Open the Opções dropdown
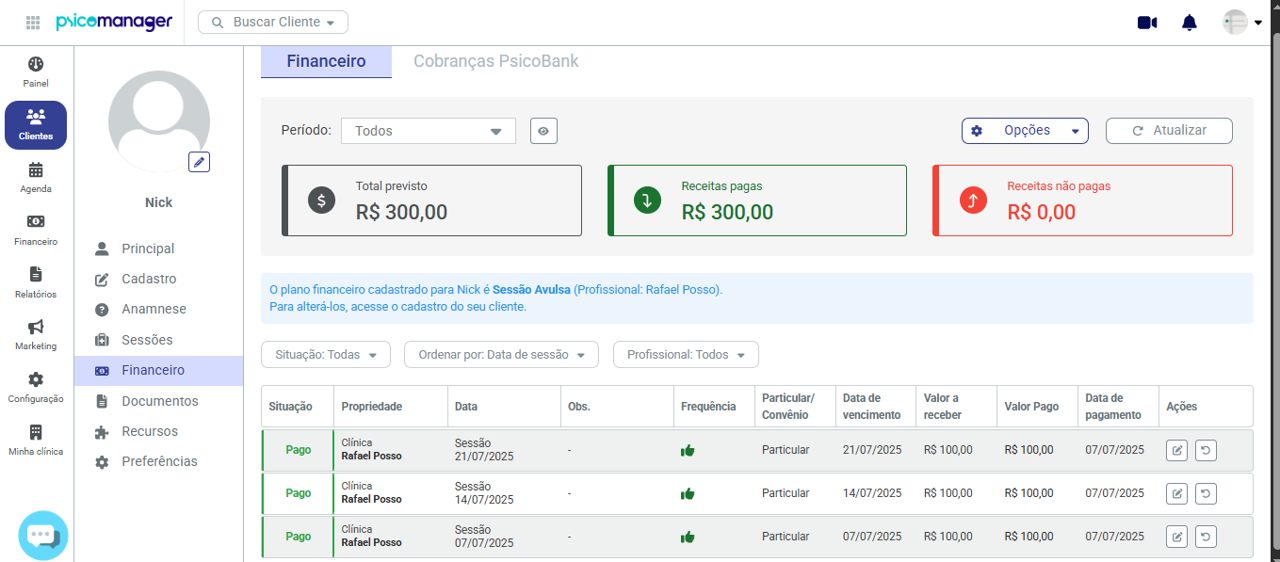This screenshot has height=562, width=1280. [x=1025, y=130]
